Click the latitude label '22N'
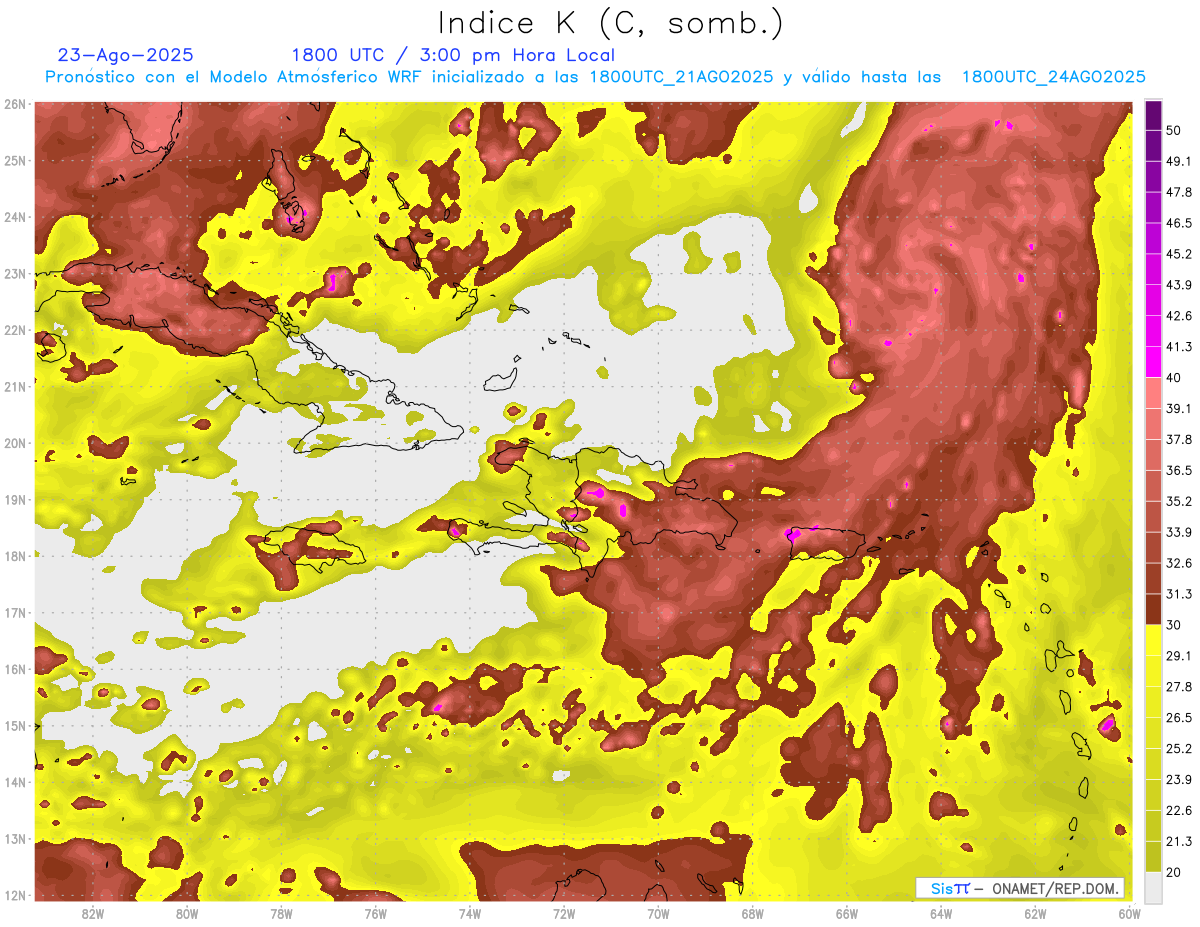The width and height of the screenshot is (1200, 927). pyautogui.click(x=15, y=330)
